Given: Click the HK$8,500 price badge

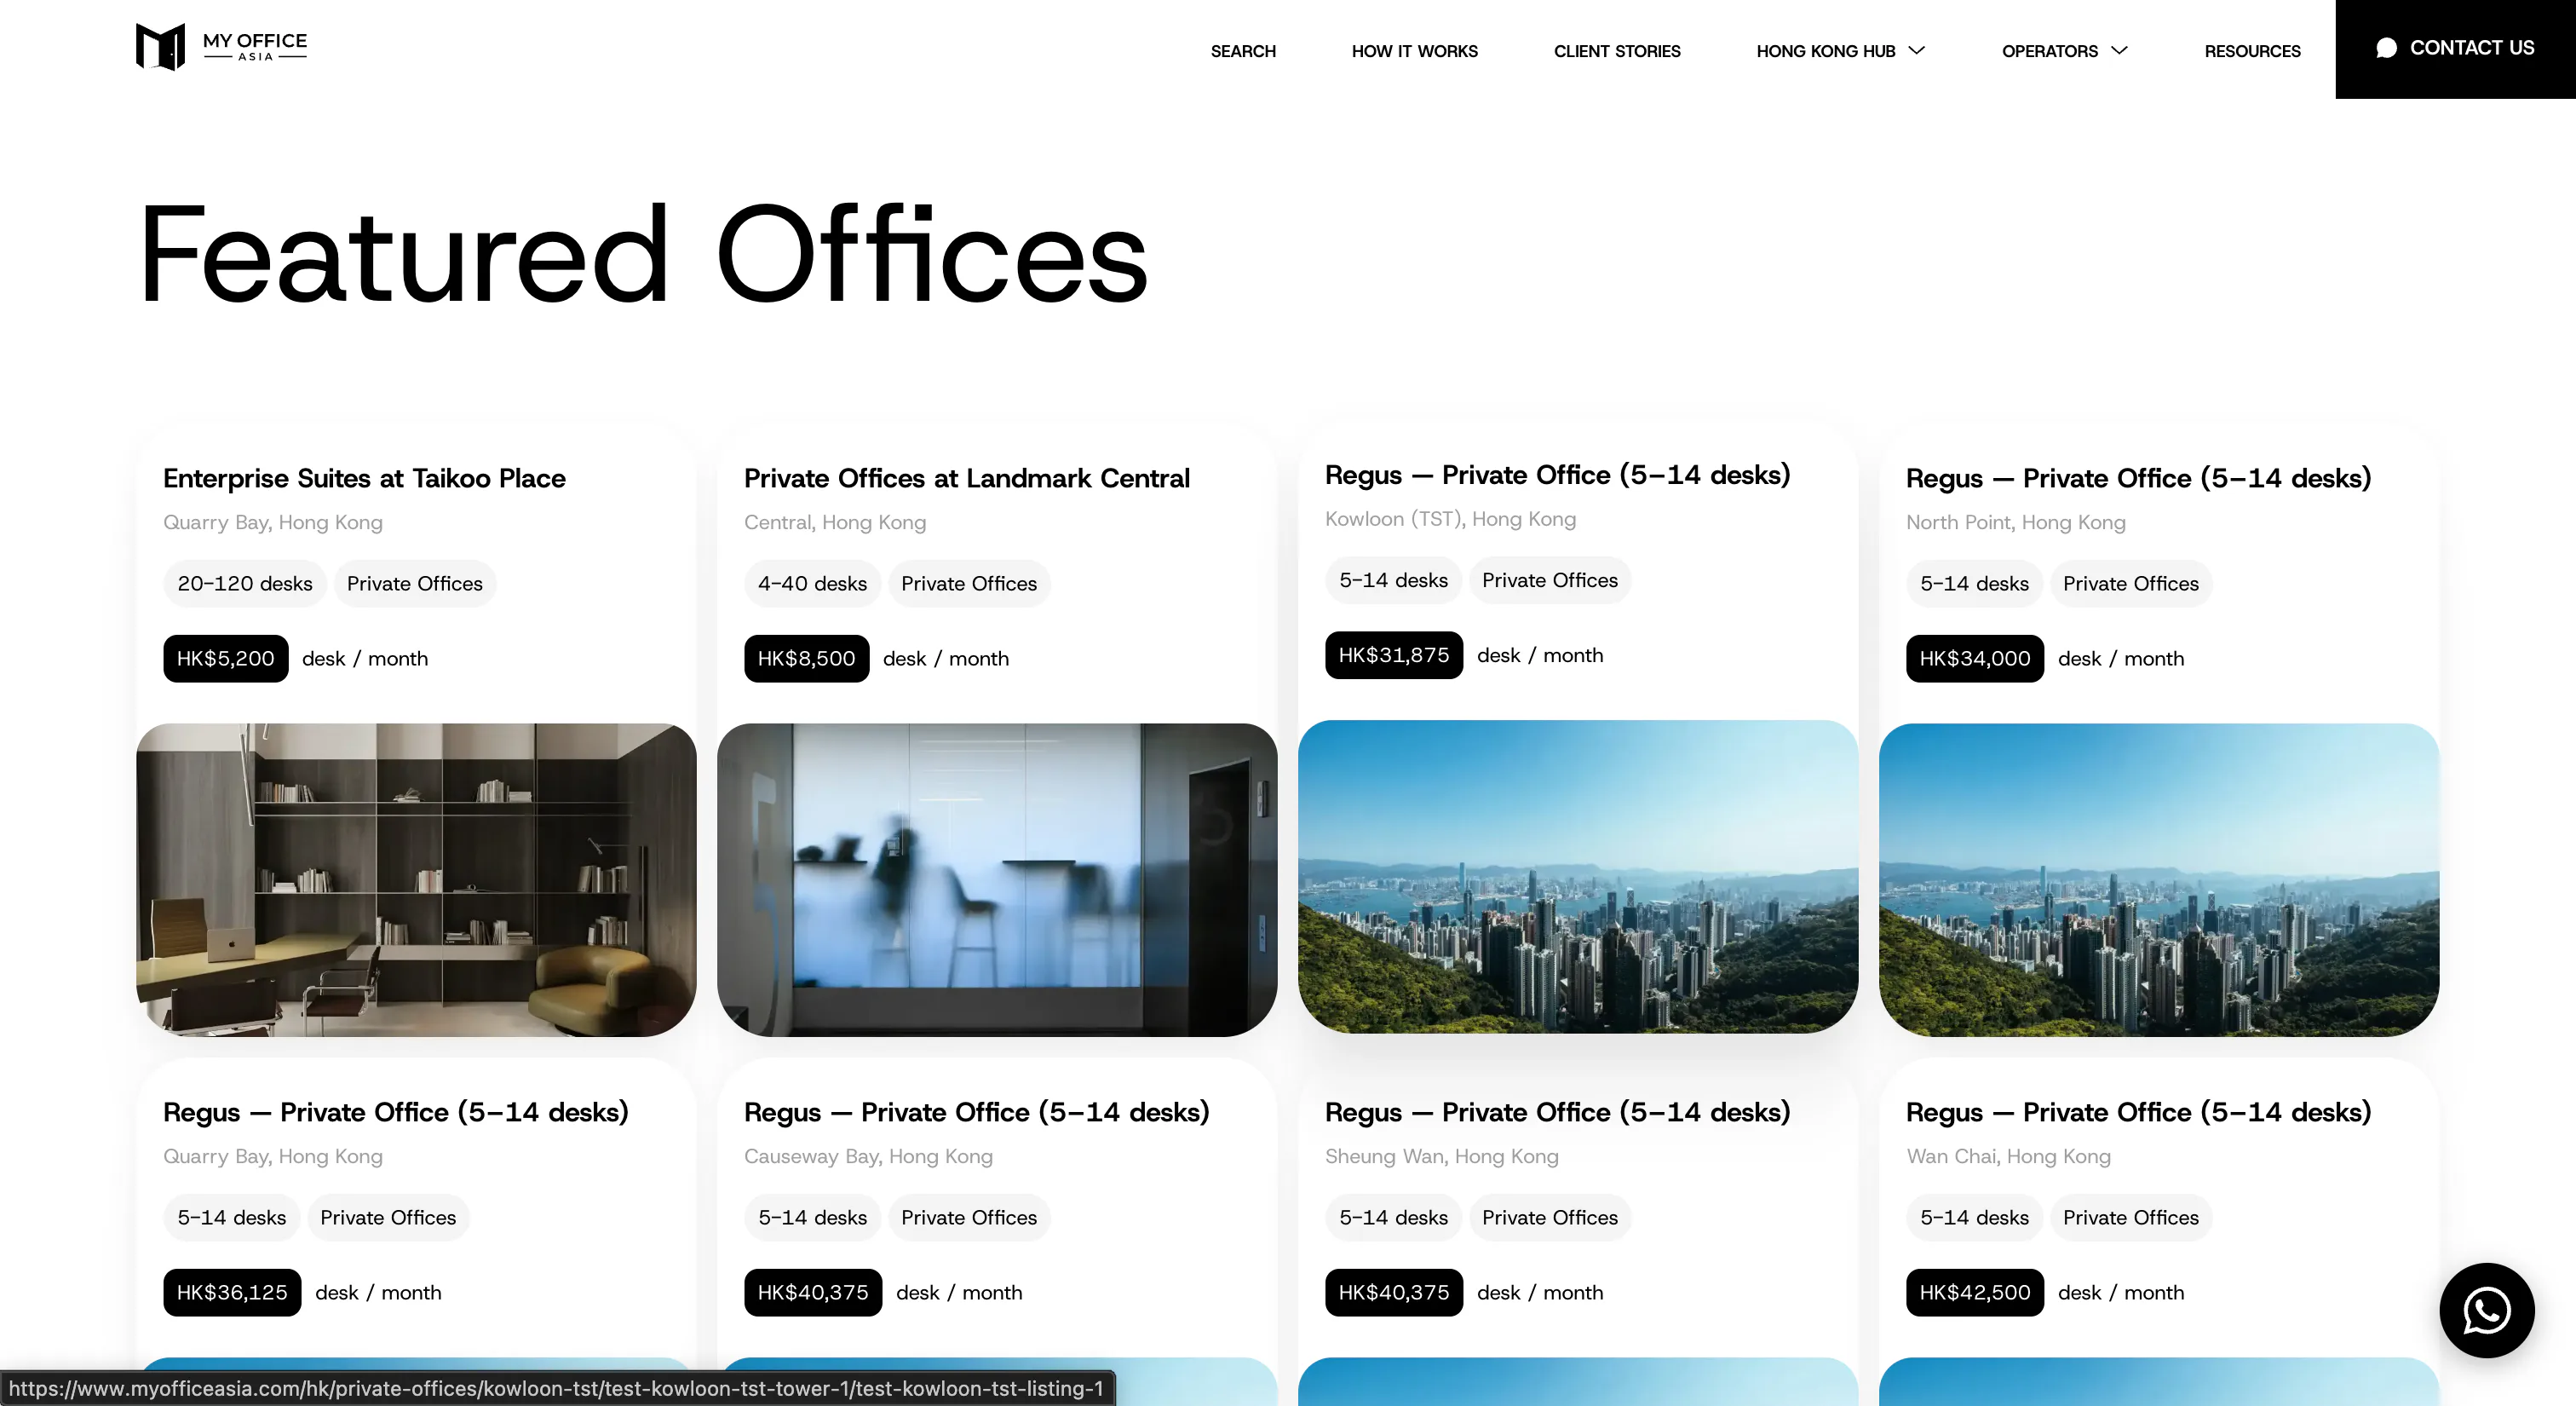Looking at the screenshot, I should click(806, 658).
